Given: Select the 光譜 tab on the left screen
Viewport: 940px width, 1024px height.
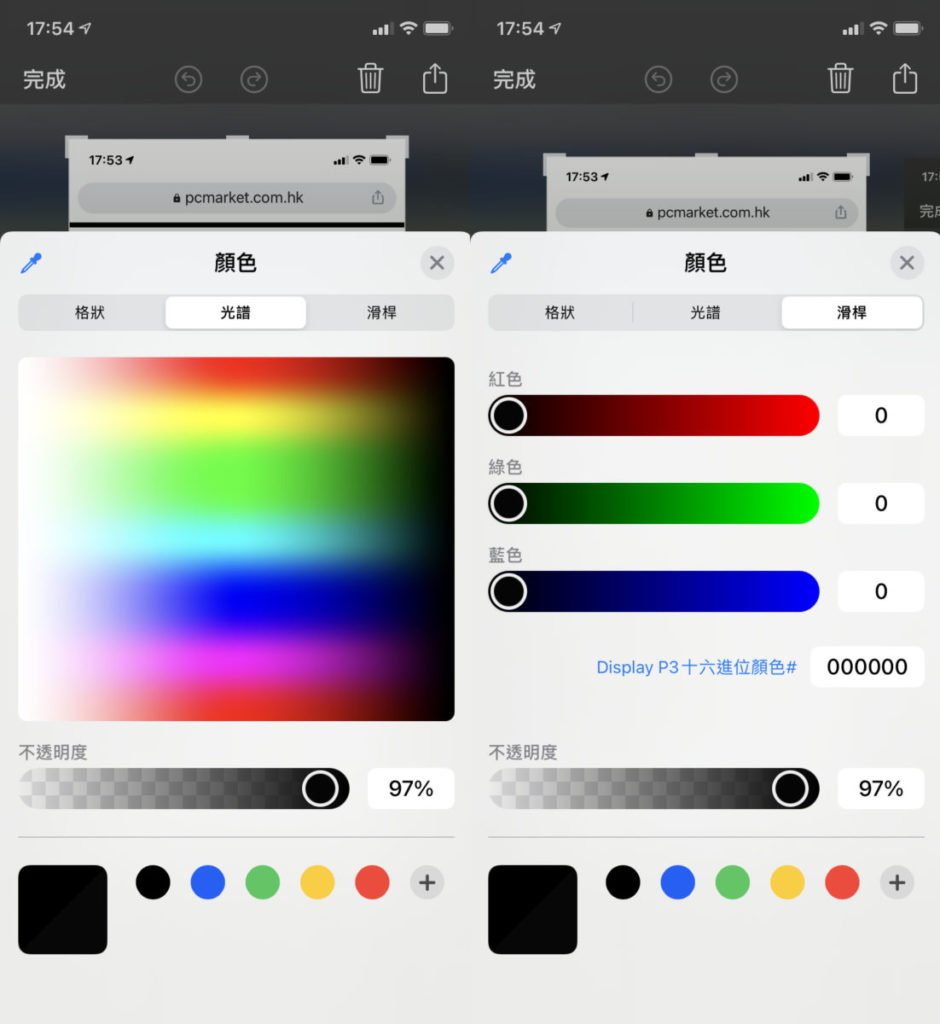Looking at the screenshot, I should 236,312.
